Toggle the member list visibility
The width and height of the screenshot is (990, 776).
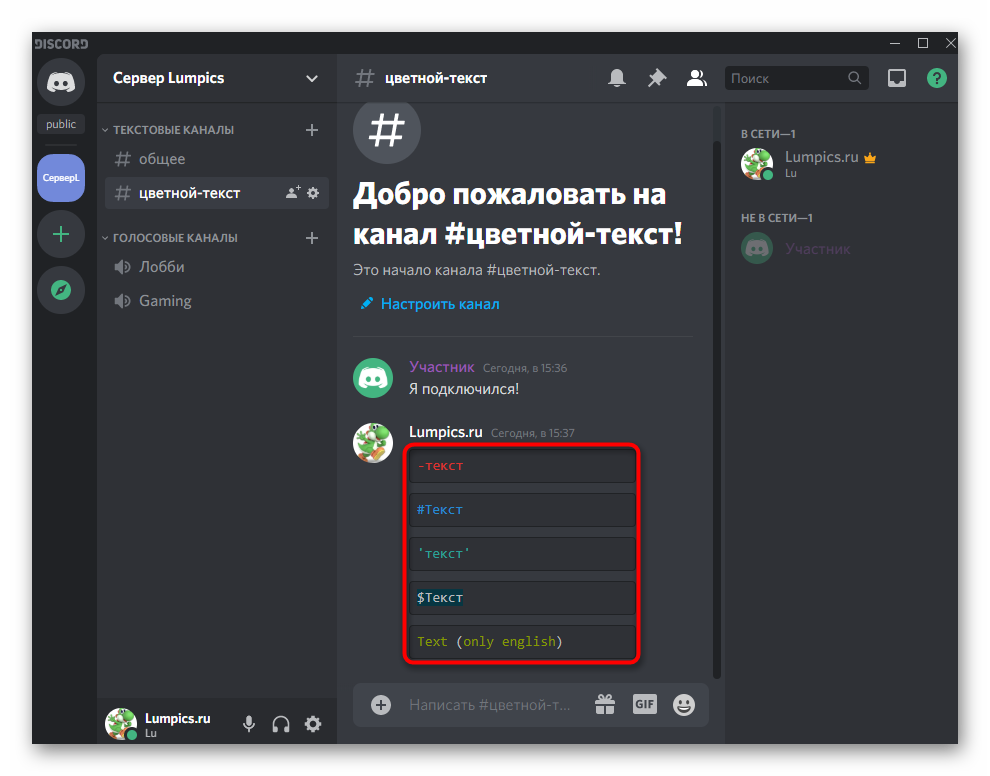coord(697,78)
